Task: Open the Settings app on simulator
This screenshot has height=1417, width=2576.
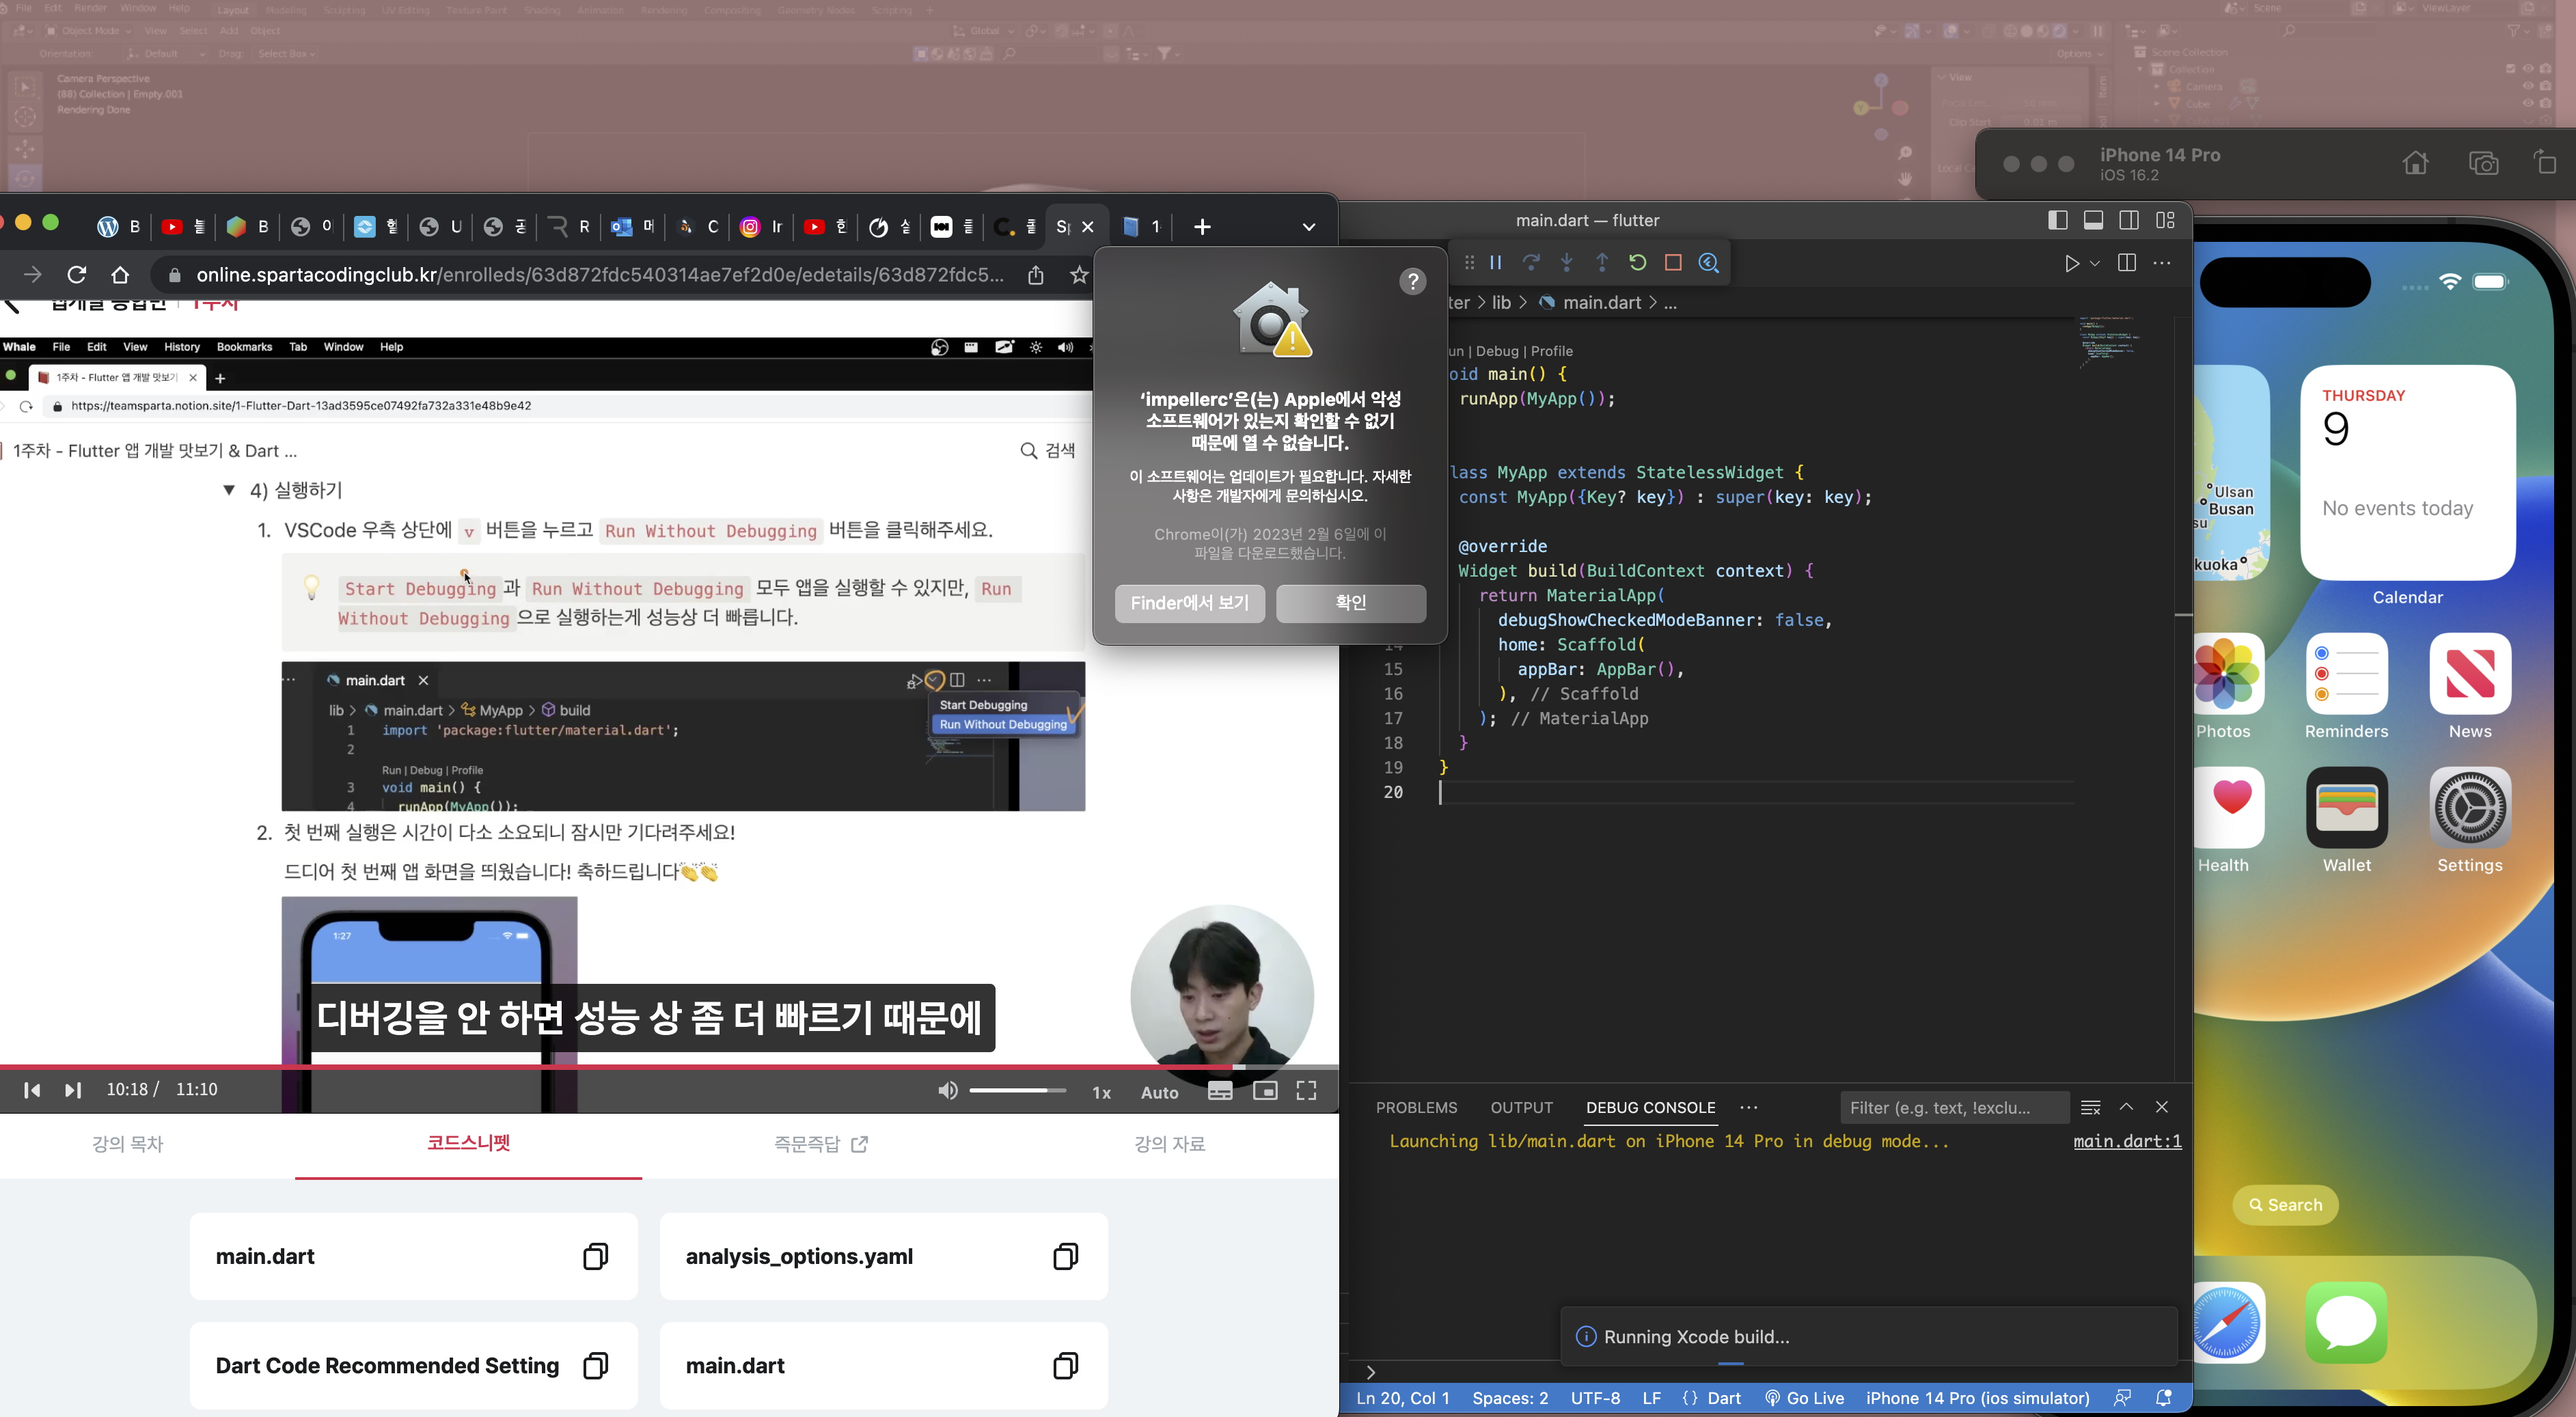Action: [x=2470, y=807]
